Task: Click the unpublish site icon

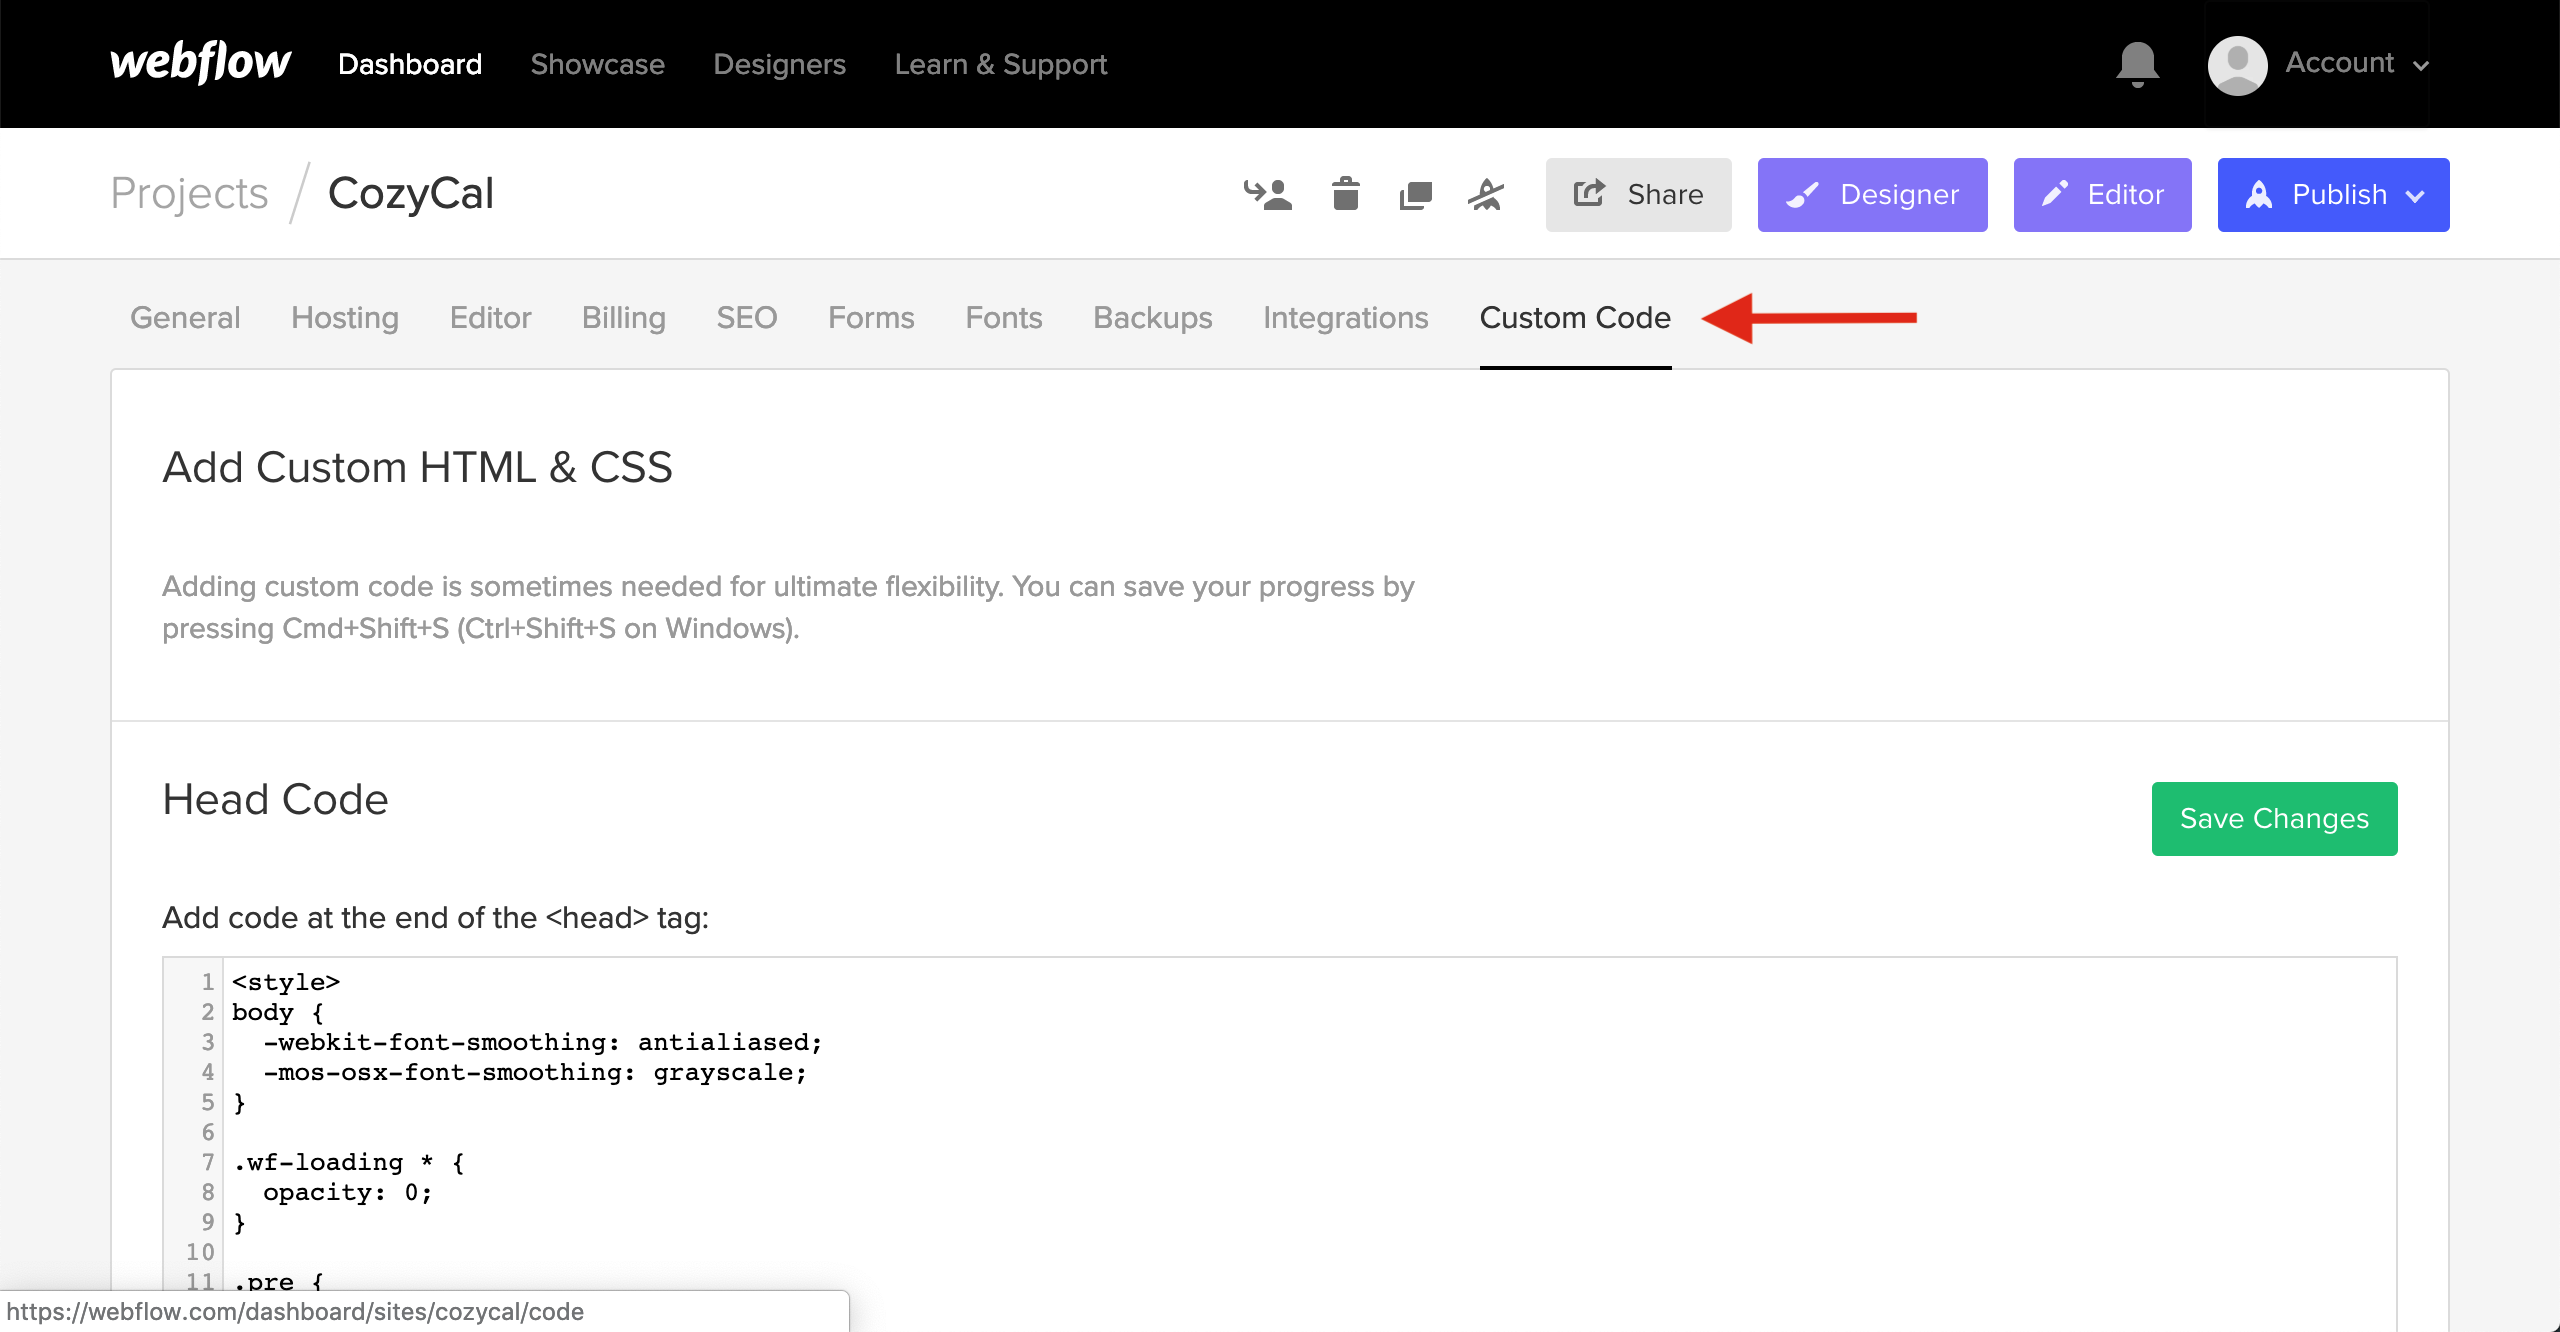Action: click(x=1486, y=194)
